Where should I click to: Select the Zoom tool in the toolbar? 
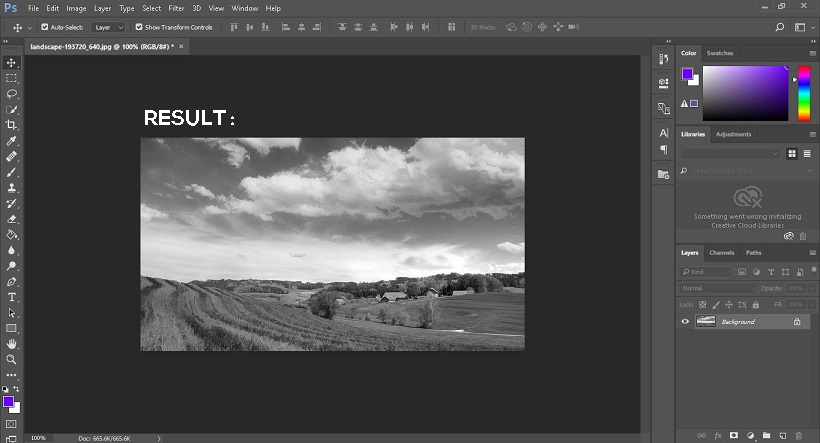(x=12, y=359)
